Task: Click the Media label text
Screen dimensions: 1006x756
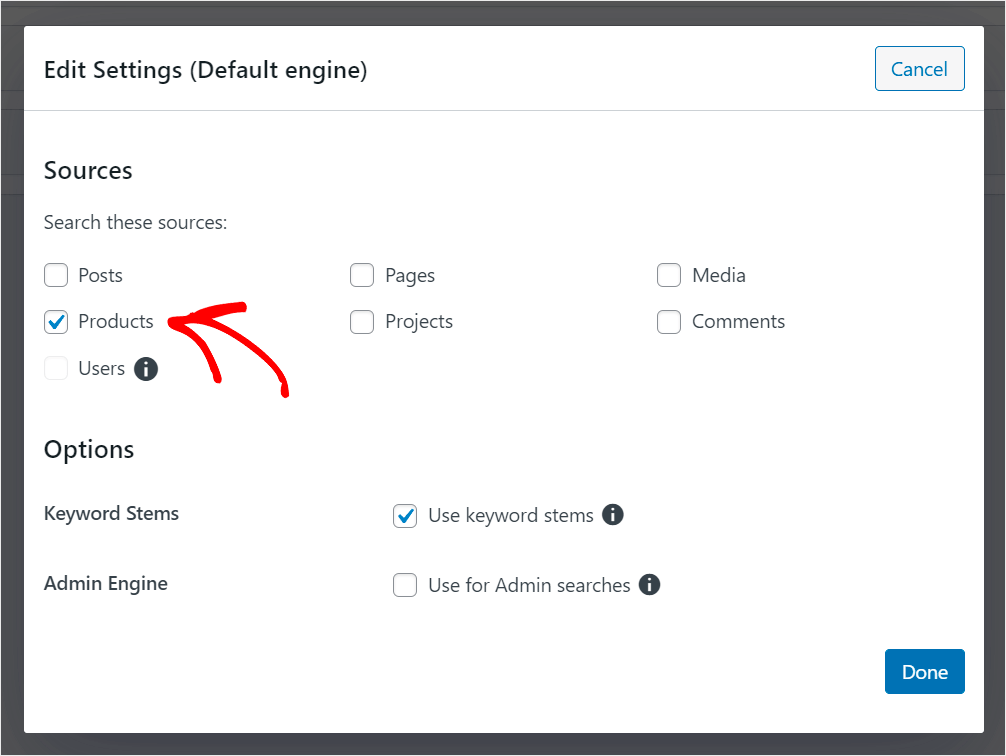Action: point(719,275)
